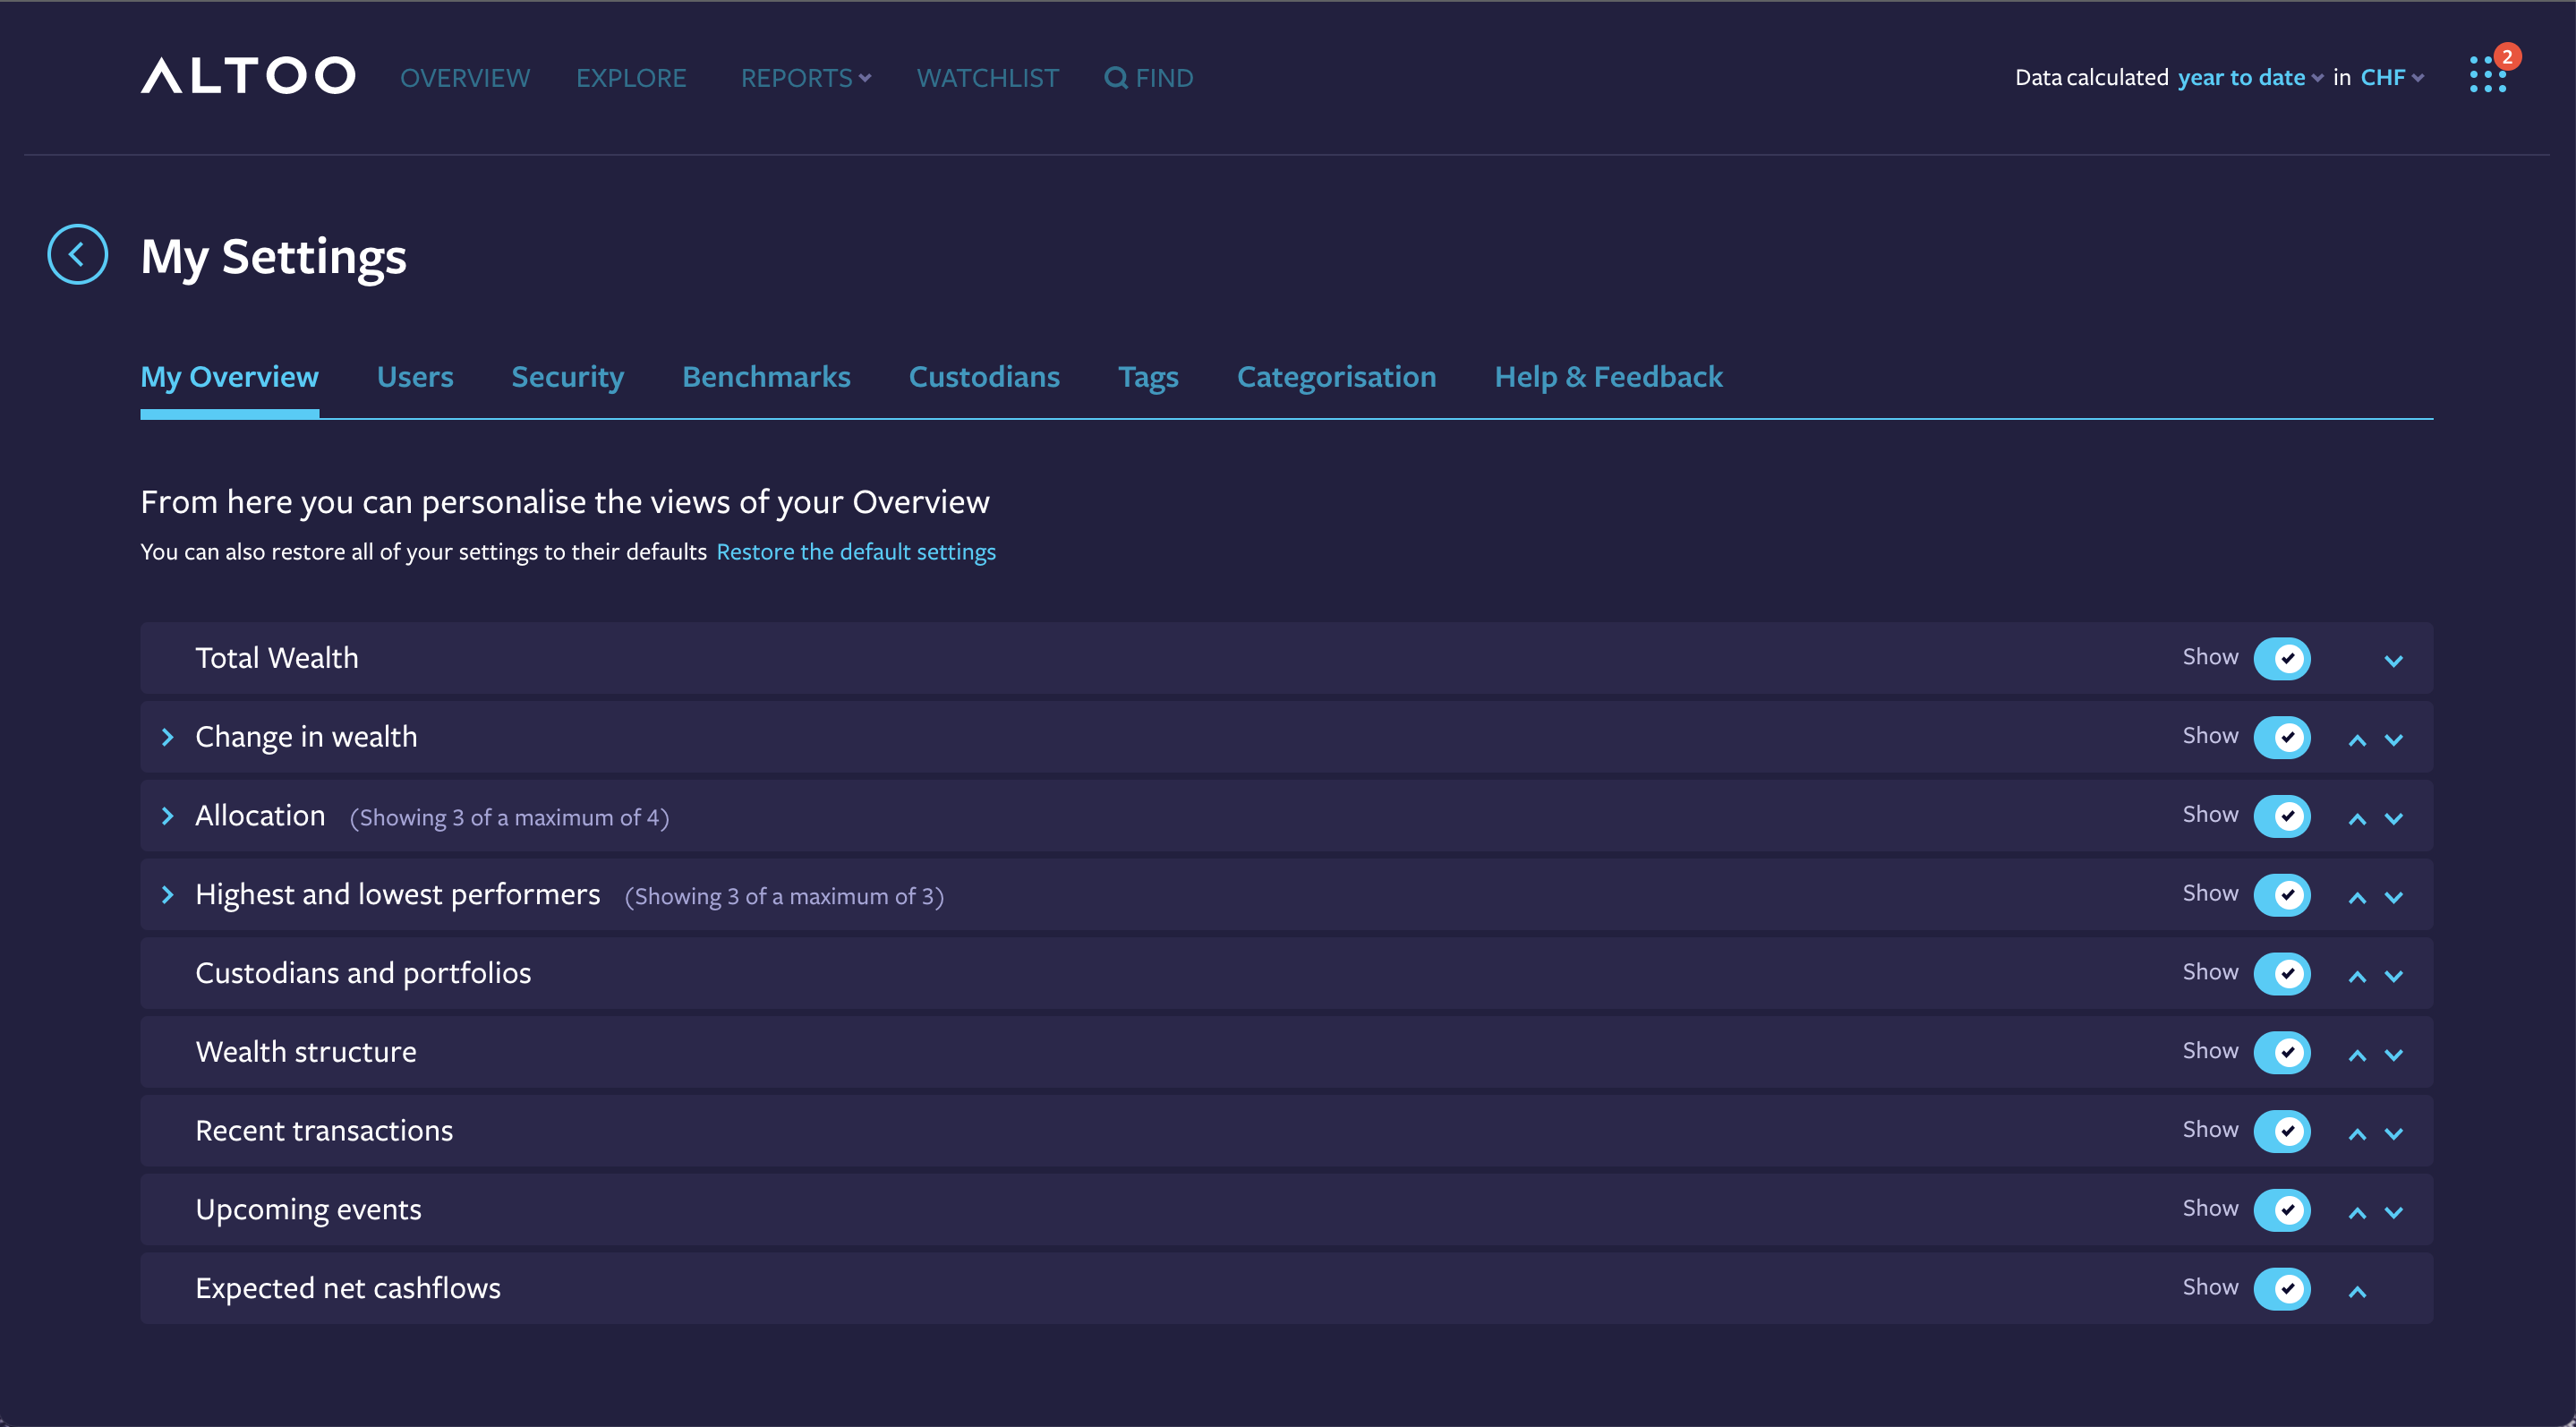Switch to the Benchmarks tab
The image size is (2576, 1427).
[766, 377]
